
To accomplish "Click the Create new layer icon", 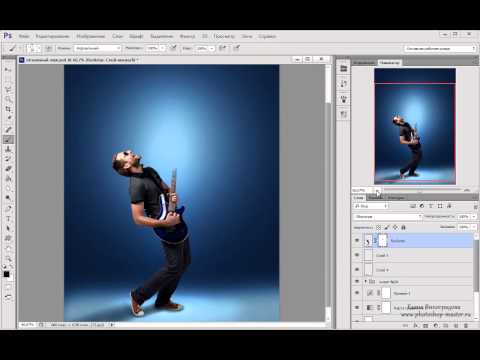I will [x=456, y=325].
